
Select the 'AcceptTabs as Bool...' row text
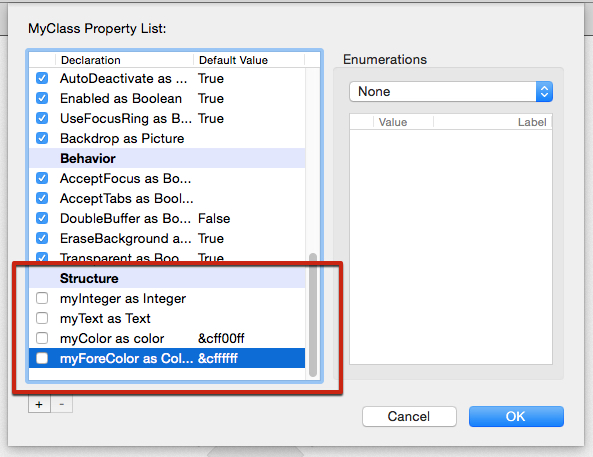point(127,198)
